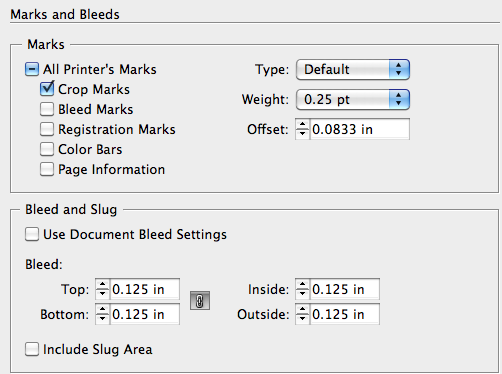The width and height of the screenshot is (502, 374).
Task: Click the Inside bleed value field
Action: tap(345, 289)
